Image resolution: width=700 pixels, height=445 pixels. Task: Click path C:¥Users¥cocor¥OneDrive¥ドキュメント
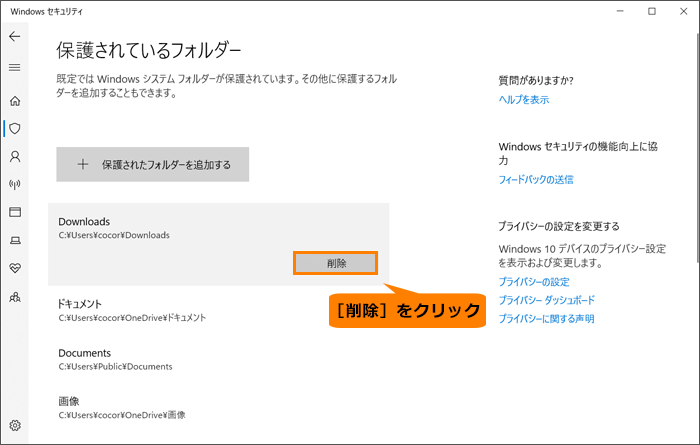(132, 318)
